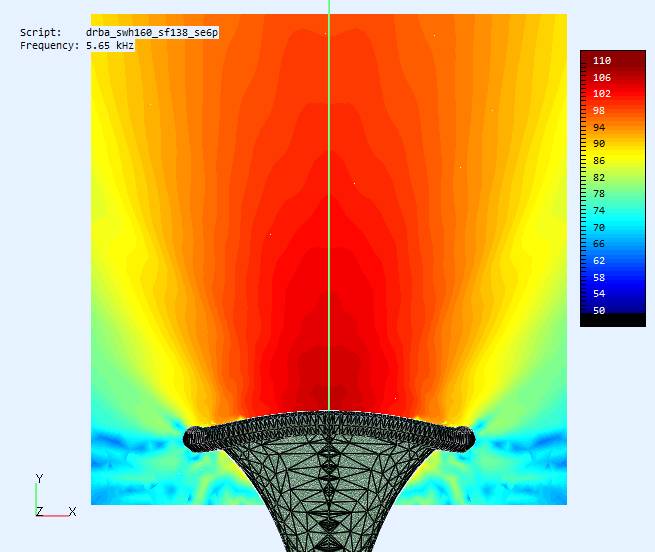Image resolution: width=655 pixels, height=552 pixels.
Task: Click the 70 value on color legend
Action: [x=599, y=227]
